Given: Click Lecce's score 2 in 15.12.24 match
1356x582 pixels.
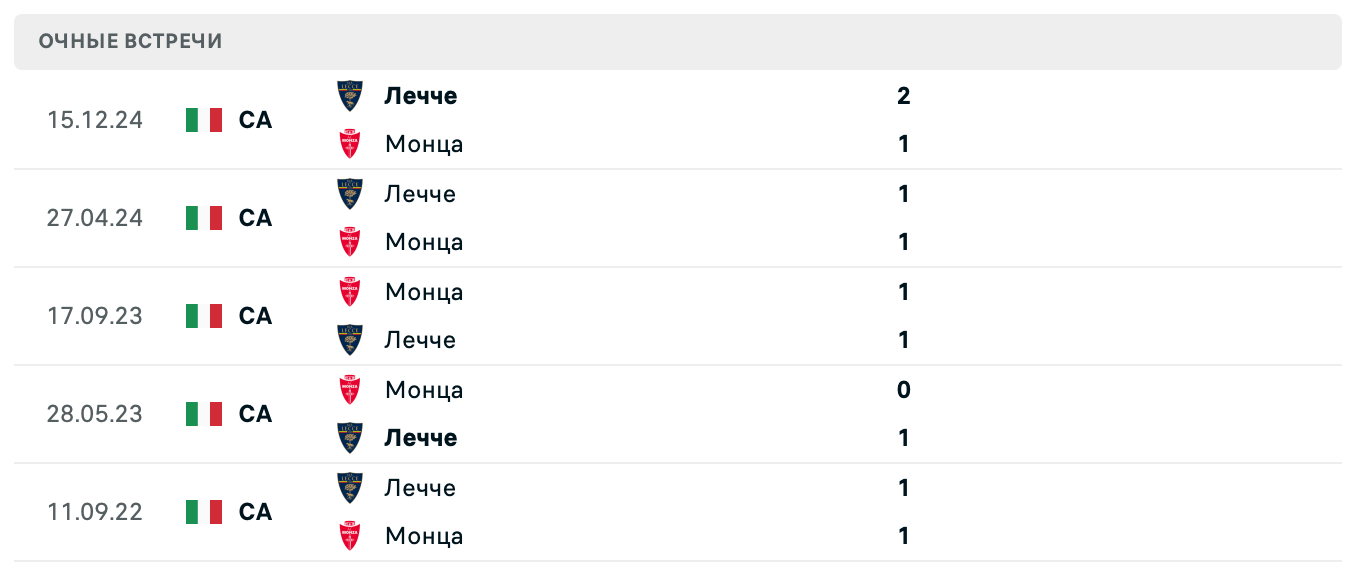Looking at the screenshot, I should point(904,96).
